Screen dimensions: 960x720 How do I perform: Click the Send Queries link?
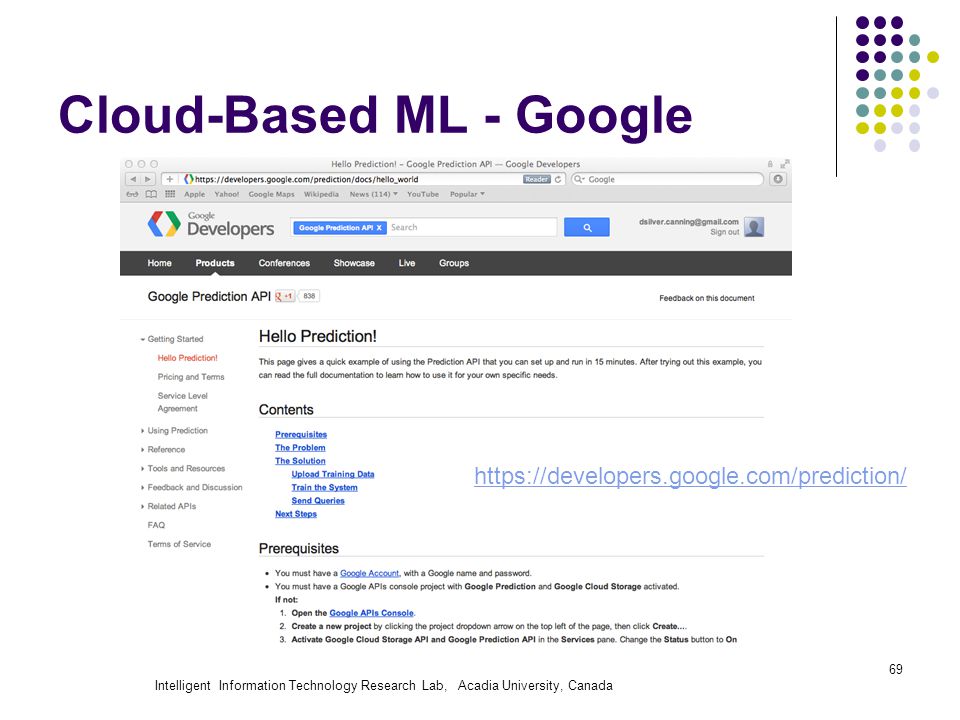point(318,501)
